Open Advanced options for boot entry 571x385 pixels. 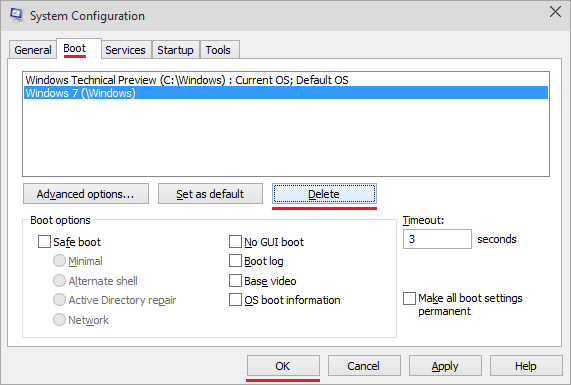[x=86, y=194]
